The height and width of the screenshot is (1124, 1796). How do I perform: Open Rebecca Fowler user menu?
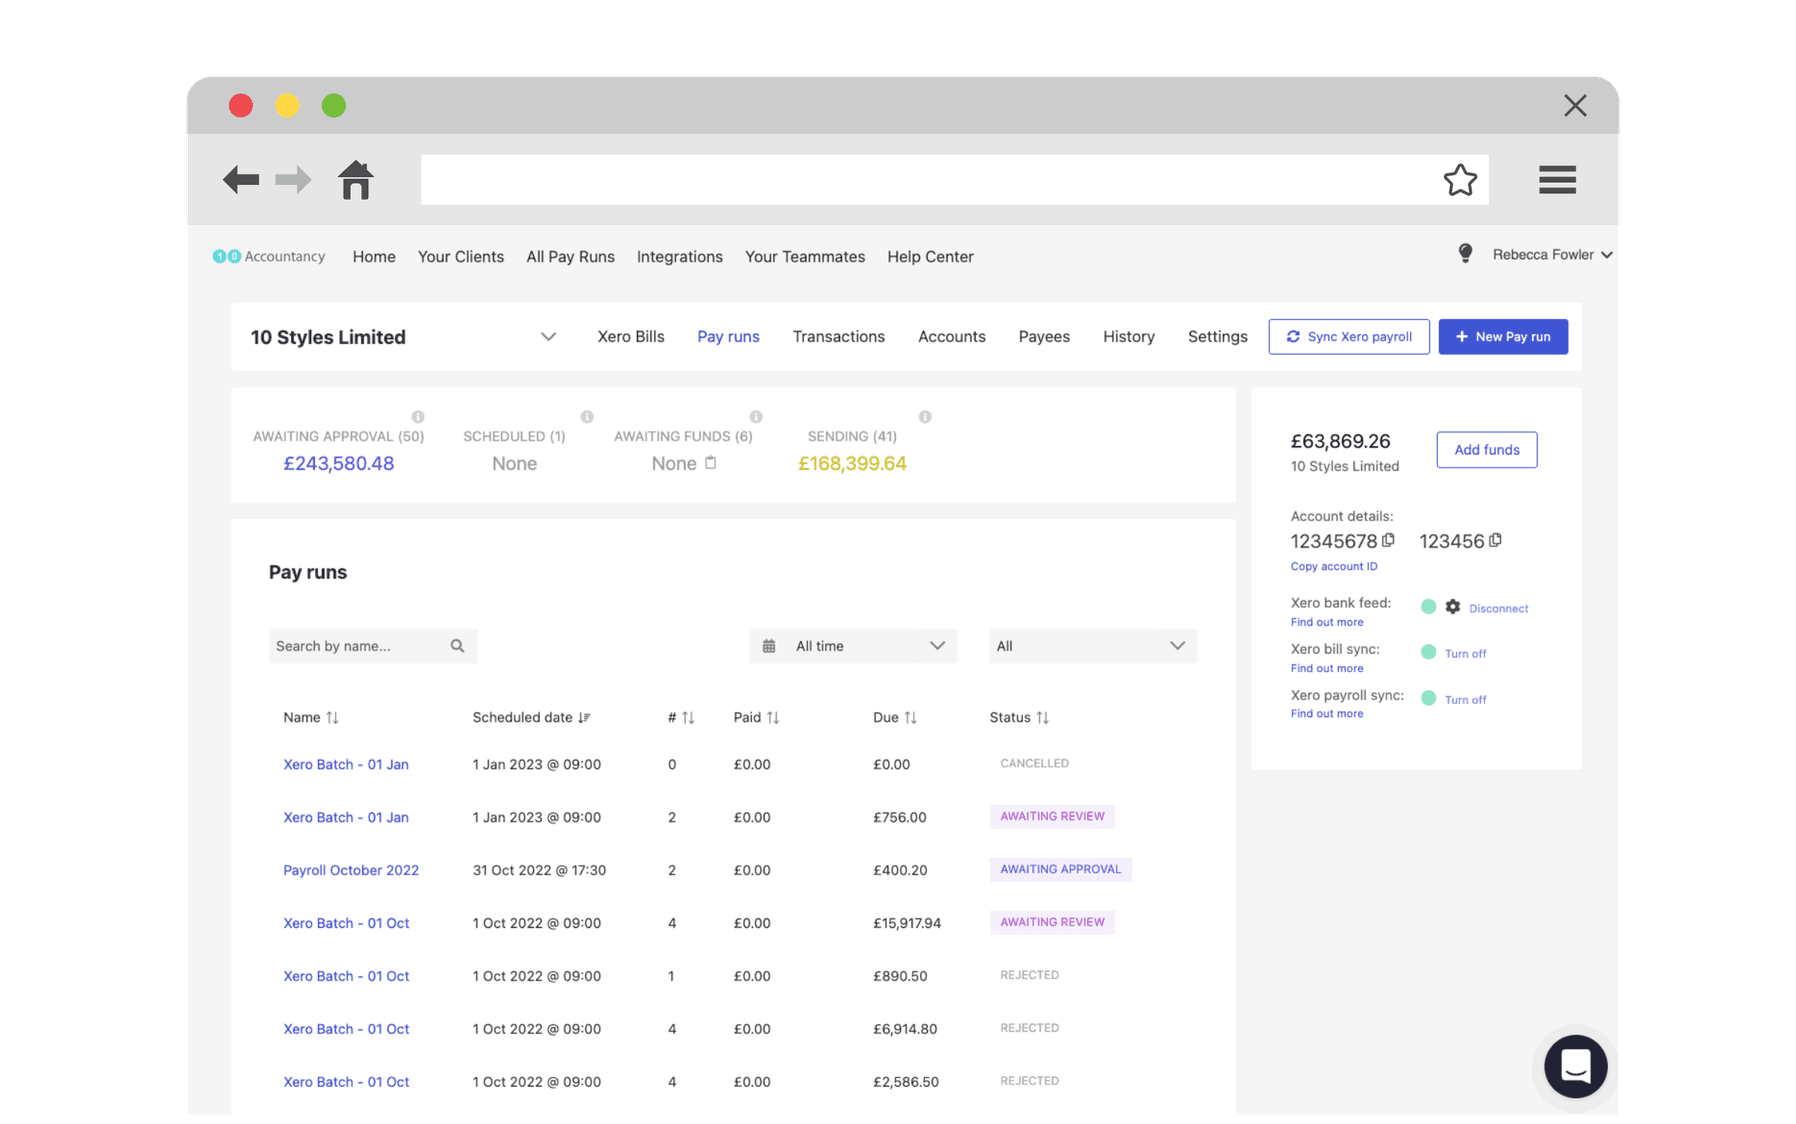coord(1552,255)
